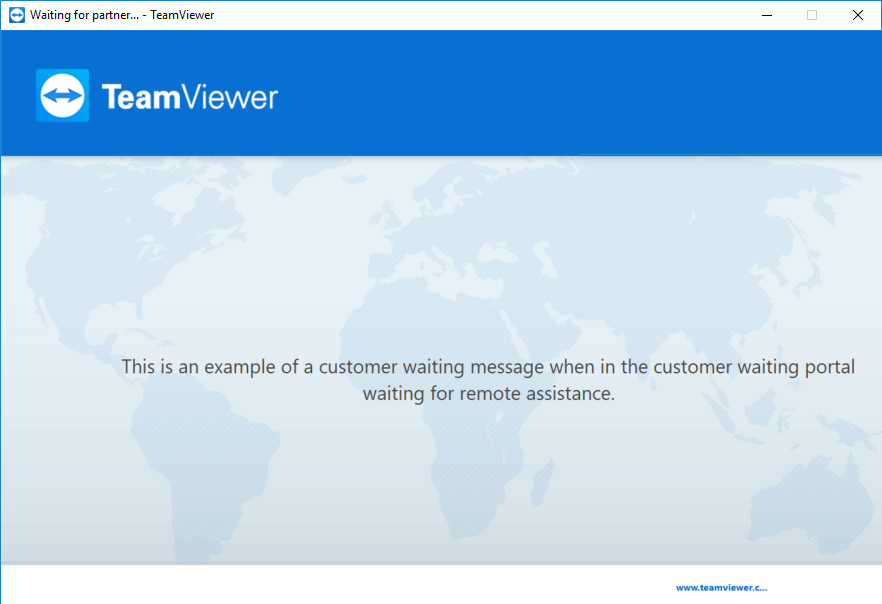Click the truncated teamviewer web address

coord(722,587)
